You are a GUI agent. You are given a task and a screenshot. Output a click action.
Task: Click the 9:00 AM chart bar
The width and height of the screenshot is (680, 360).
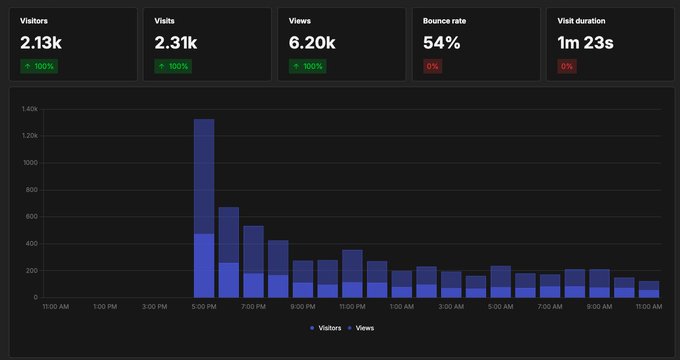tap(599, 283)
